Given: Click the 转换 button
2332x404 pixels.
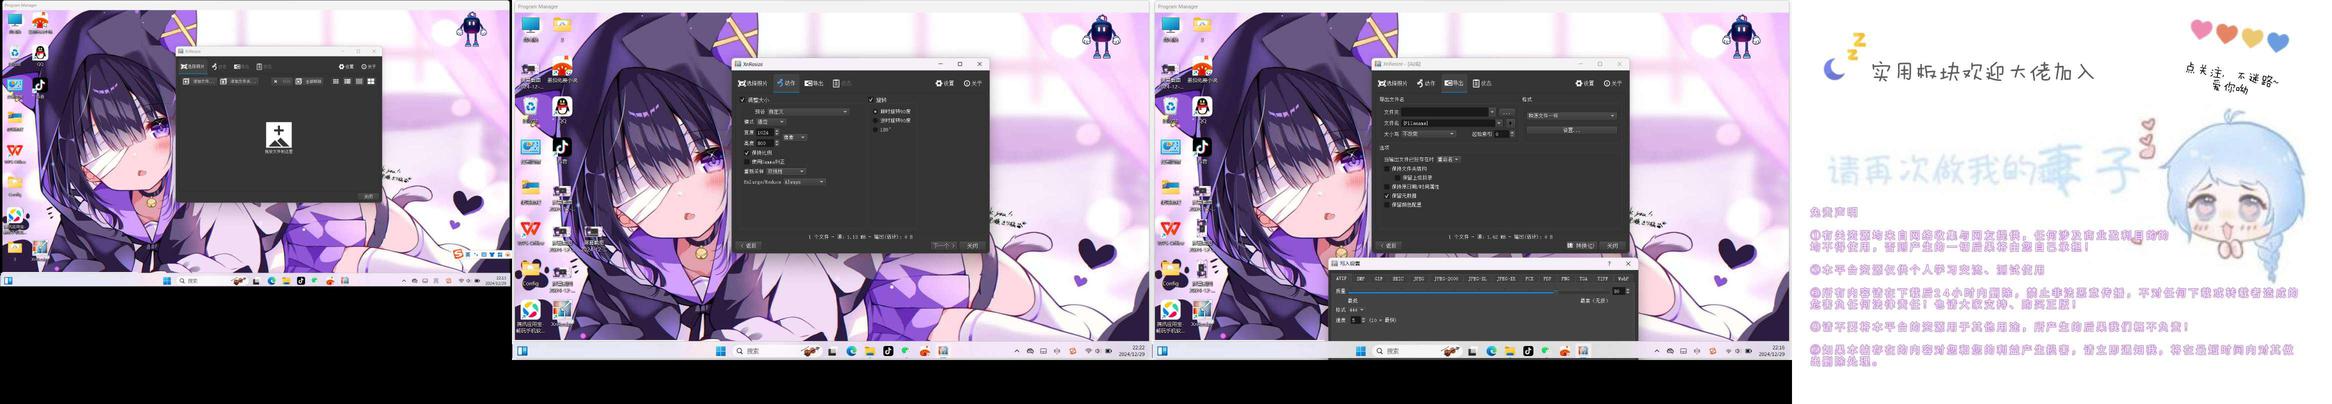Looking at the screenshot, I should pyautogui.click(x=1581, y=245).
